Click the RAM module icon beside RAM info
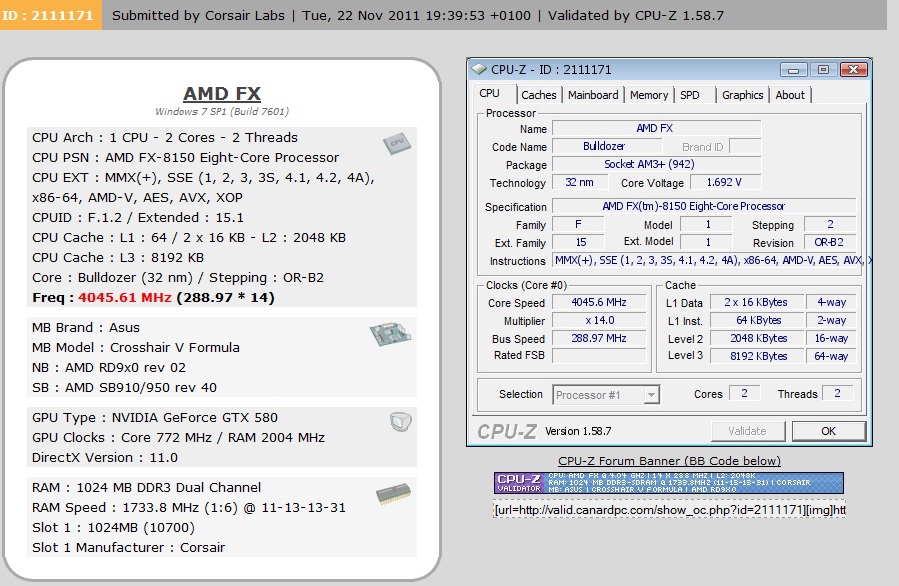The width and height of the screenshot is (899, 586). click(x=393, y=494)
